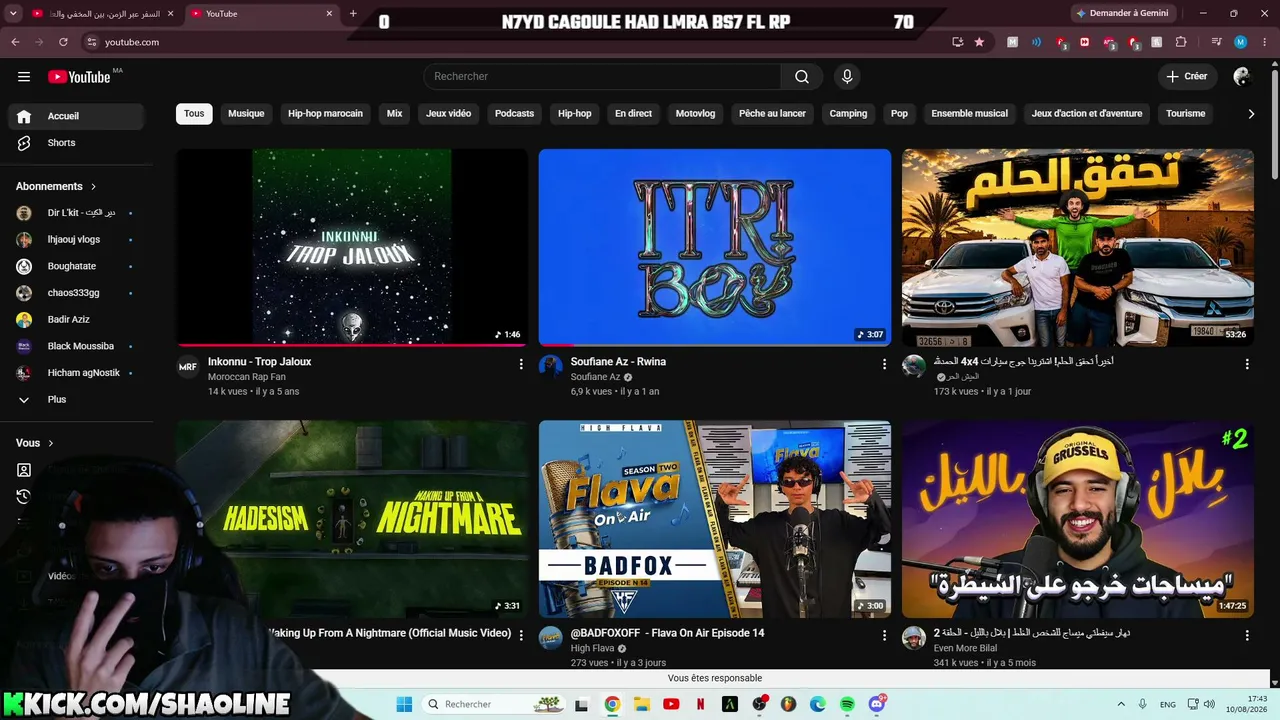Select the Tous filter chip
Screen dimensions: 1280x720
[194, 114]
